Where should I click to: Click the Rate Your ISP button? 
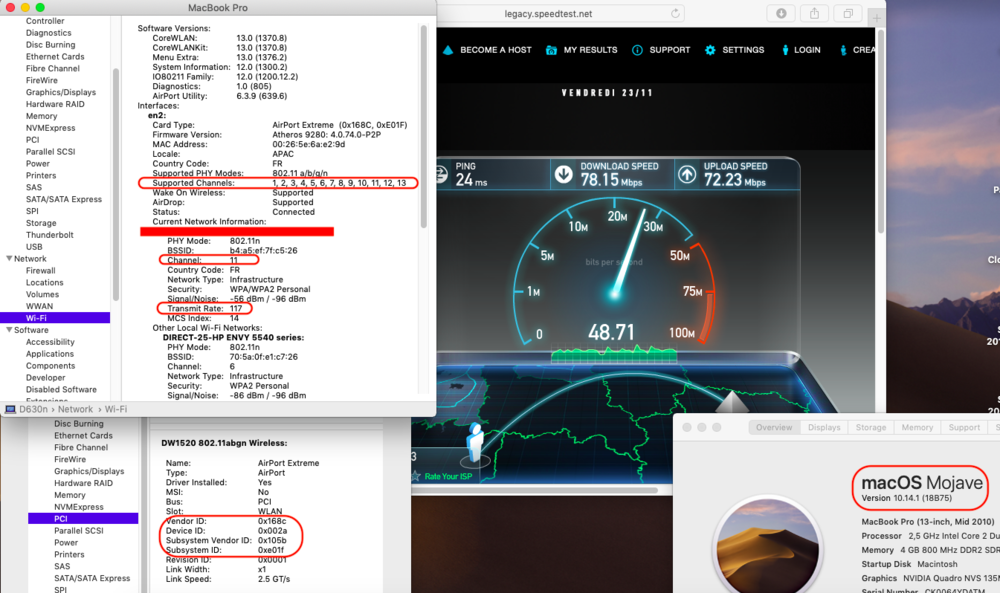tap(450, 477)
